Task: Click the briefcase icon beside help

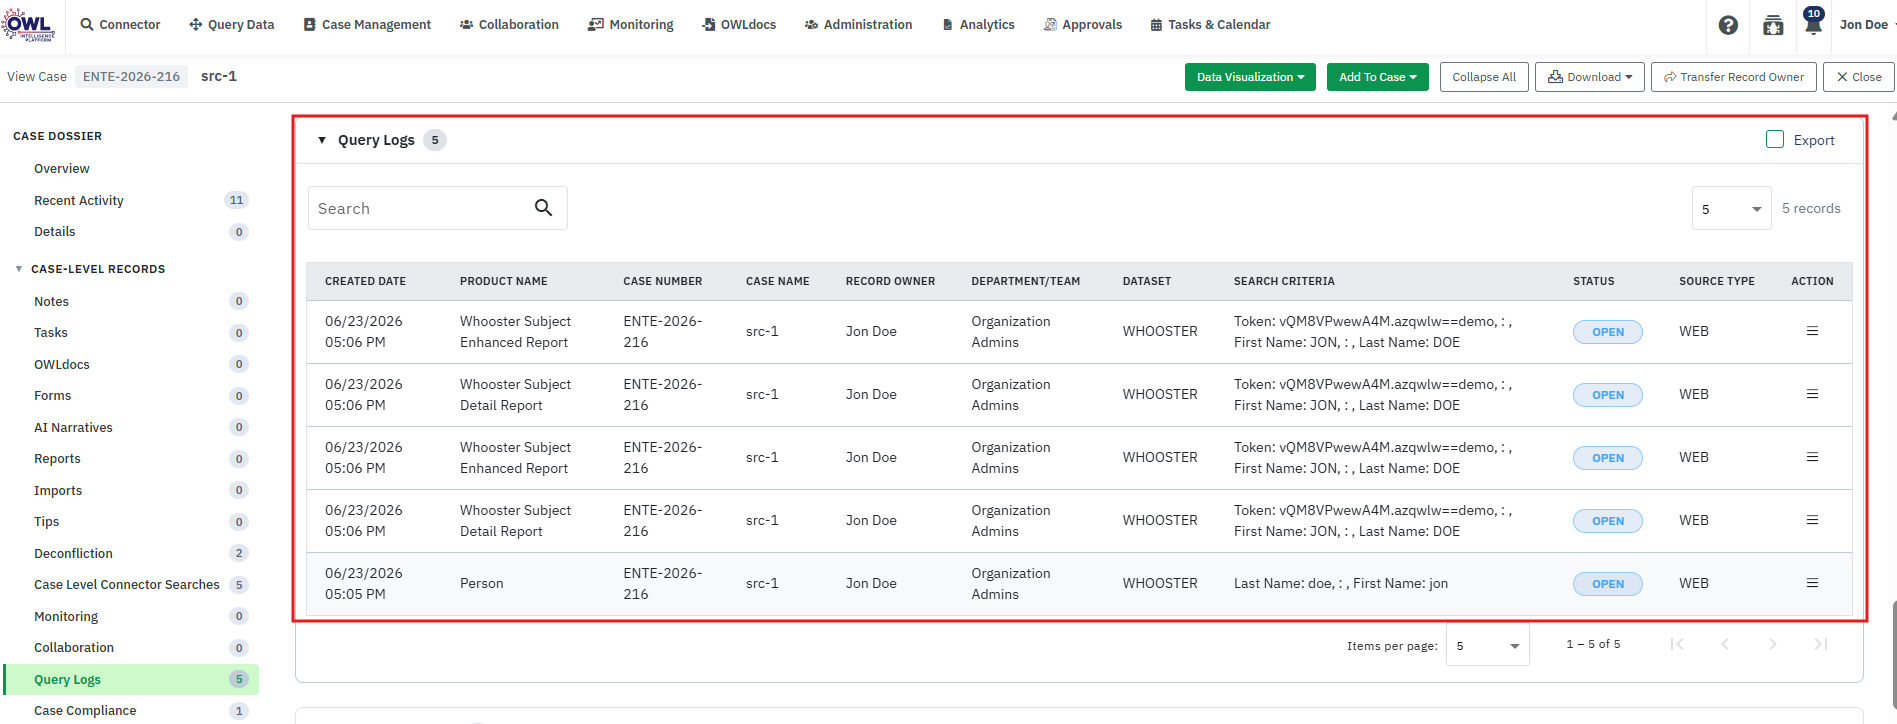Action: pyautogui.click(x=1773, y=25)
